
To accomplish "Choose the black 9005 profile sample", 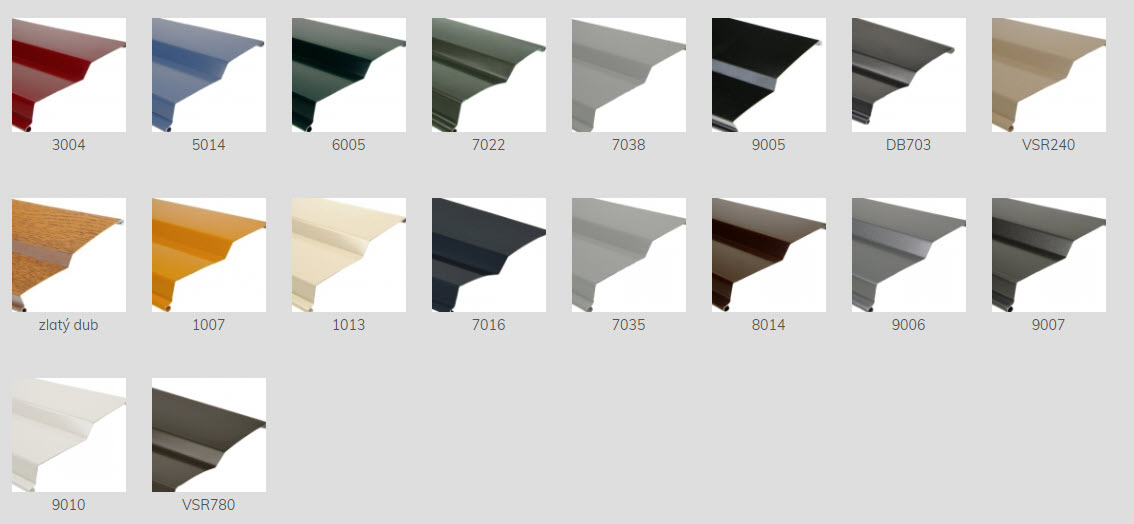I will tap(769, 75).
